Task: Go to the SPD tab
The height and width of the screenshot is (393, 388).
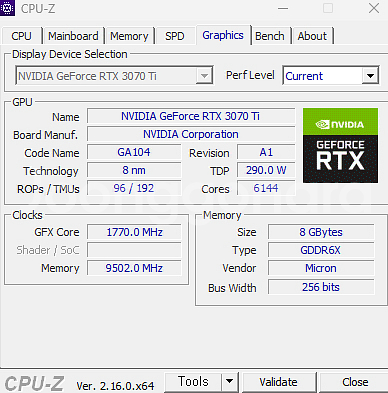Action: tap(175, 36)
